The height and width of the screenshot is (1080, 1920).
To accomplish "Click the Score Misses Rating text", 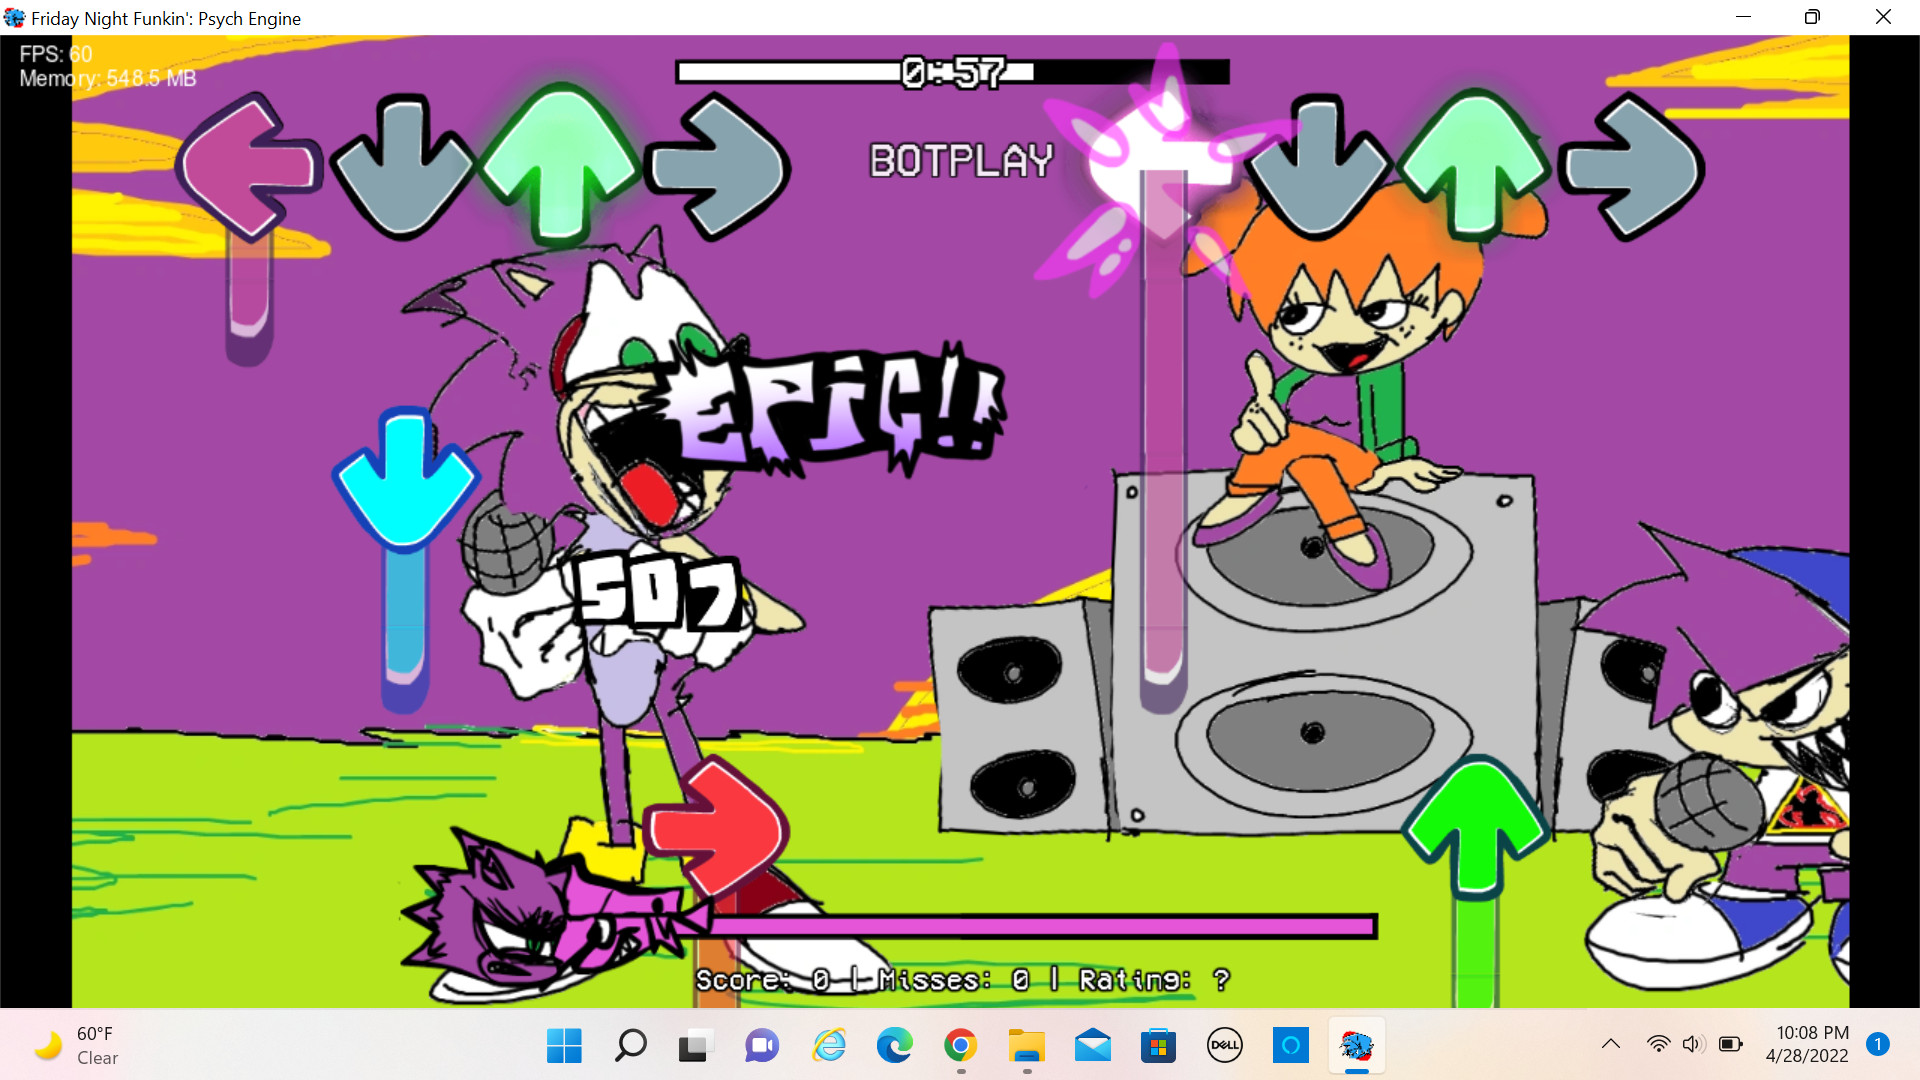I will tap(962, 980).
